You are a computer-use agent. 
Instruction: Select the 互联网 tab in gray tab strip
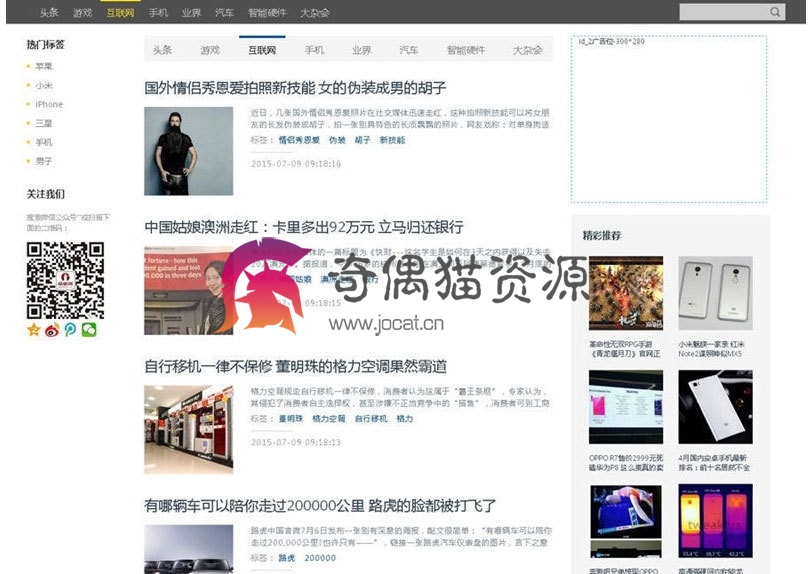(x=262, y=50)
